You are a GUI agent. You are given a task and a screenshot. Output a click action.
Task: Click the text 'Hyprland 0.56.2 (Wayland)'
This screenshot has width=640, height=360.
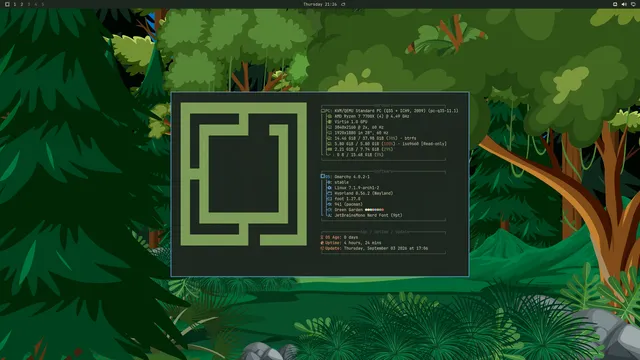(x=364, y=193)
